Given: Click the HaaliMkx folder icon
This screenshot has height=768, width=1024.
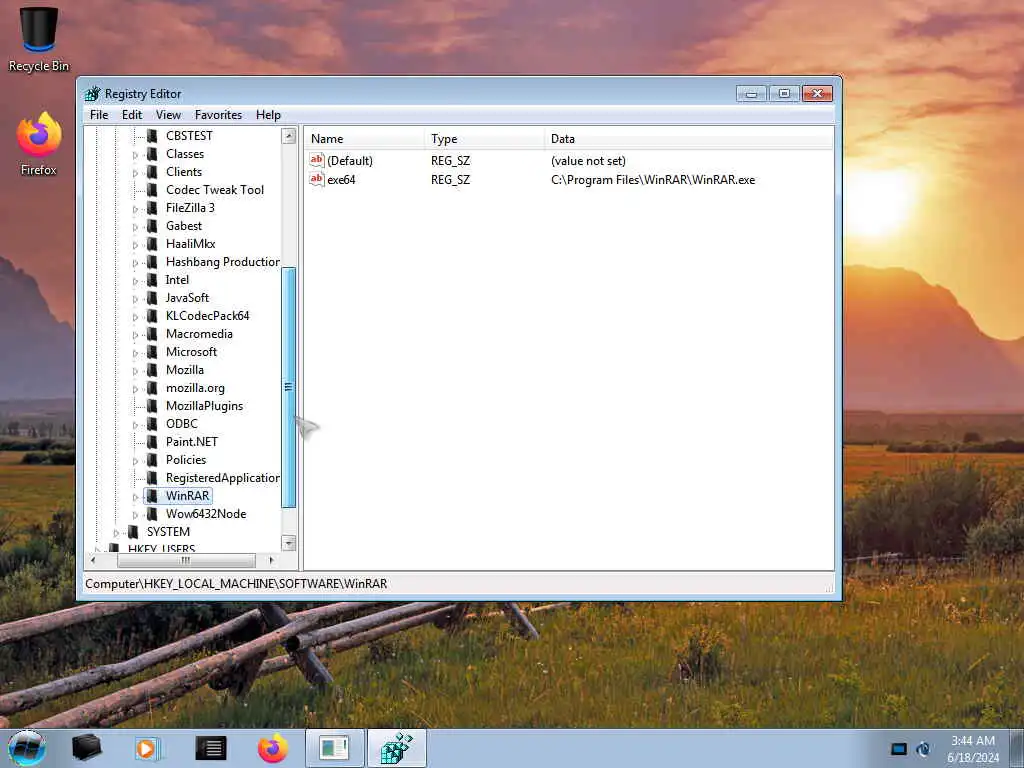Looking at the screenshot, I should click(x=152, y=244).
